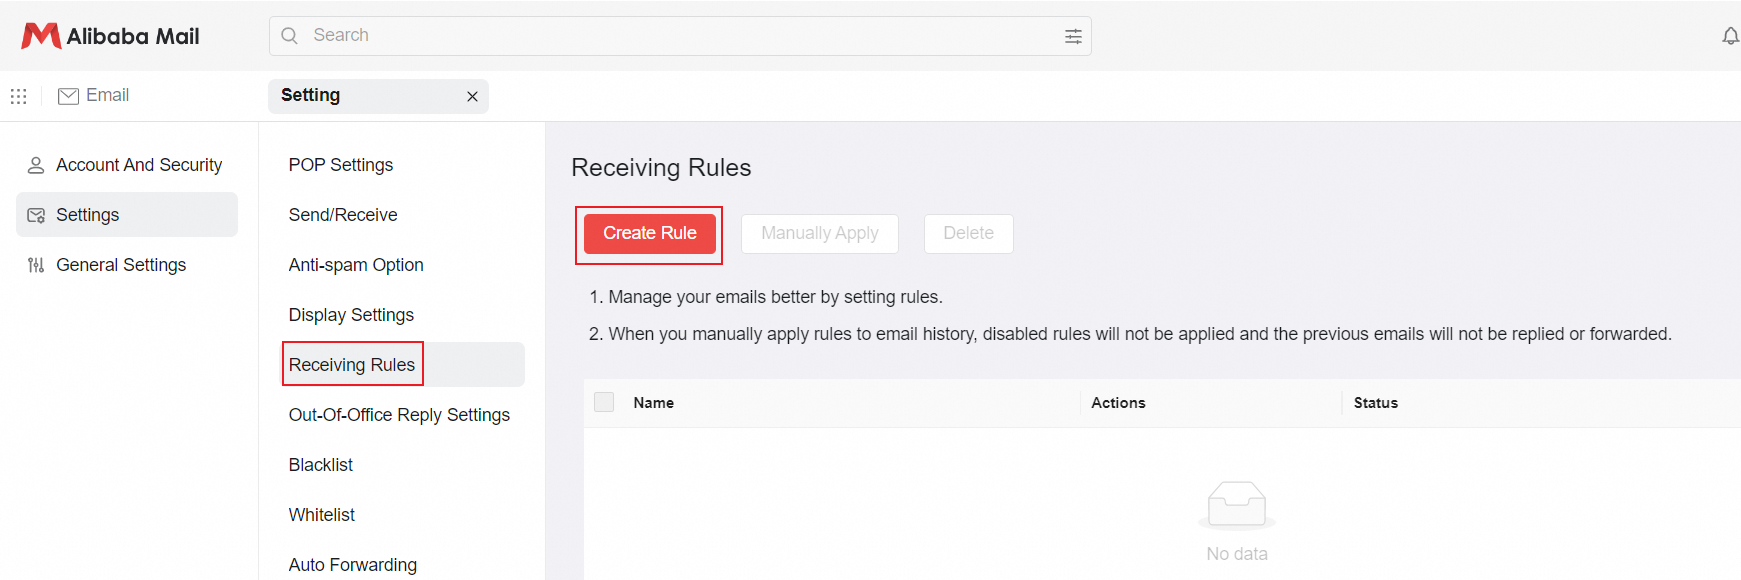Open Auto Forwarding settings
This screenshot has width=1741, height=580.
[352, 565]
